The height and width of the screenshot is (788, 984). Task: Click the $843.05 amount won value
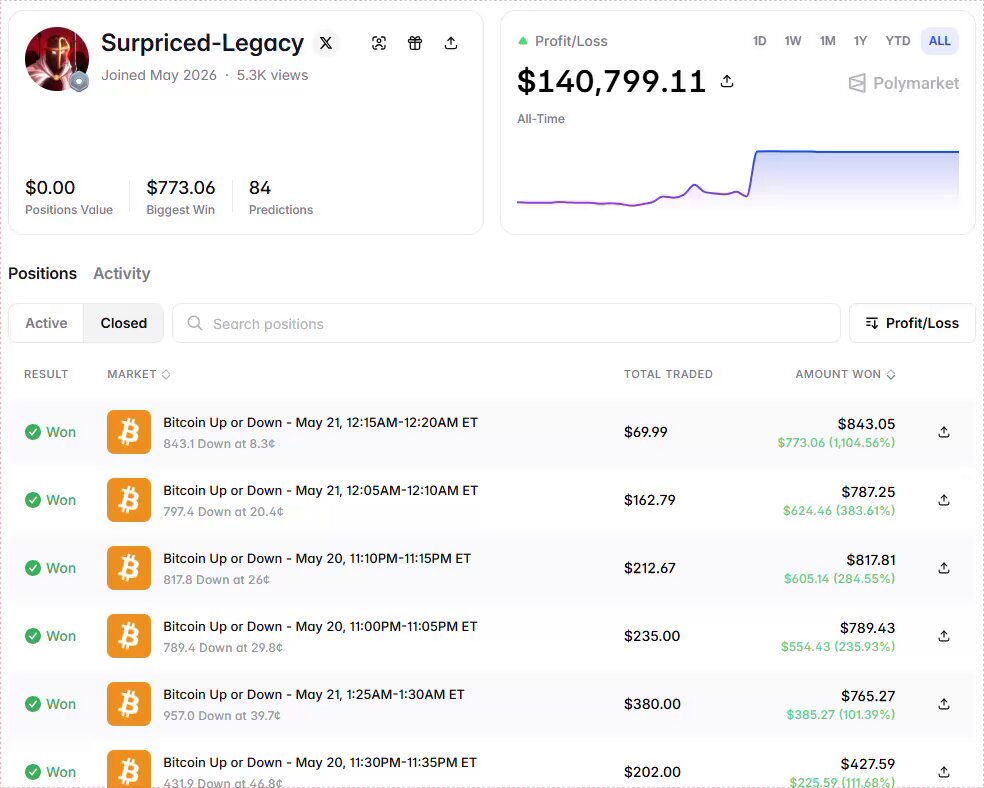866,424
